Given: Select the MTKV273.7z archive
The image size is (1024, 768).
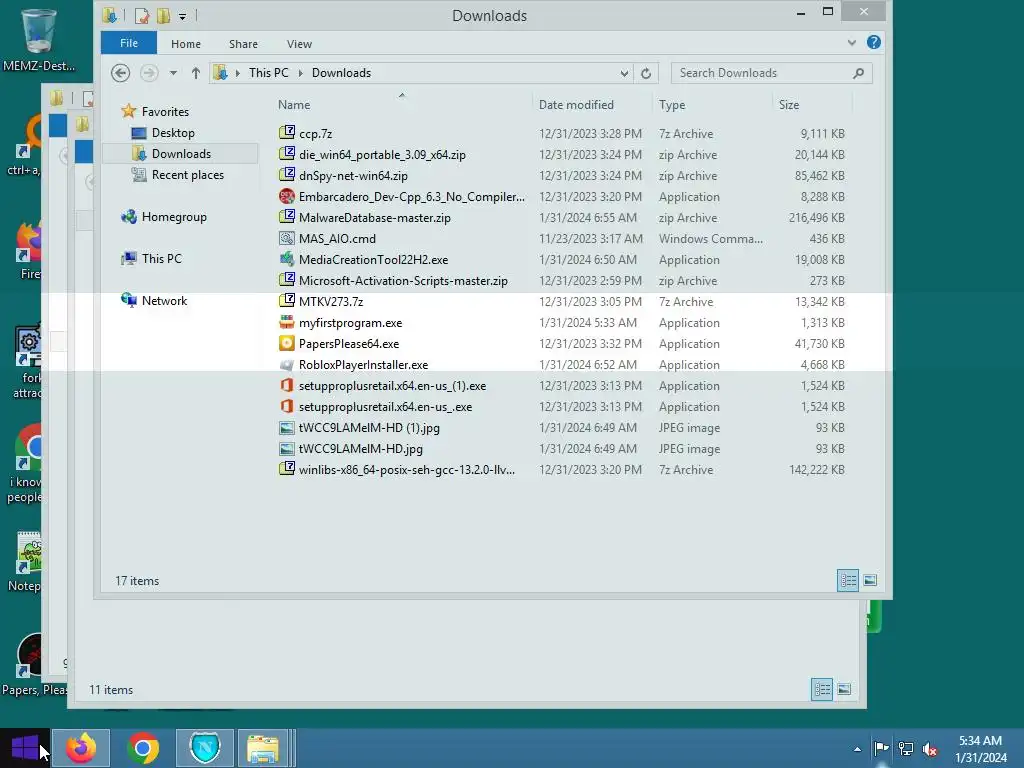Looking at the screenshot, I should coord(330,302).
